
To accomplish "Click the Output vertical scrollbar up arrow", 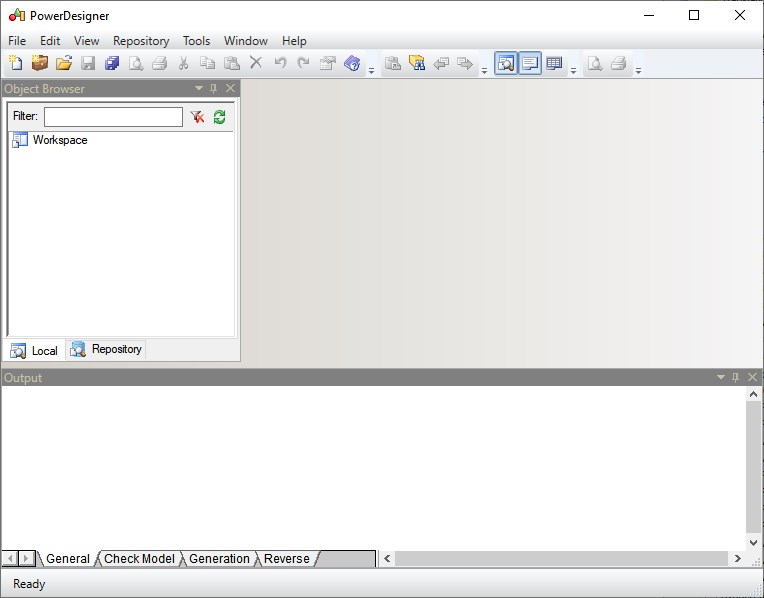I will (x=753, y=394).
